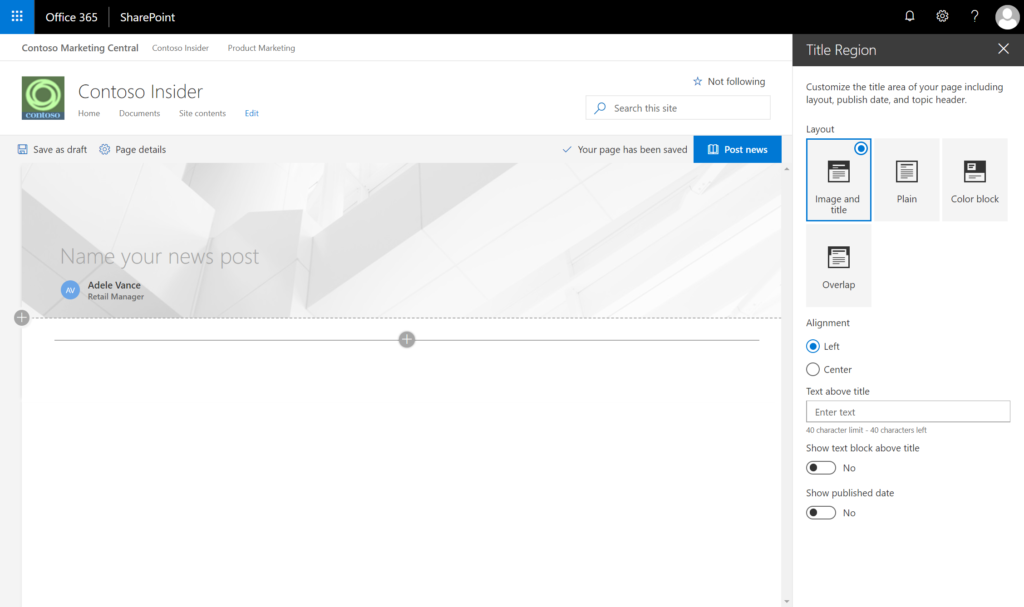1024x607 pixels.
Task: Click the Search this site field
Action: click(678, 108)
